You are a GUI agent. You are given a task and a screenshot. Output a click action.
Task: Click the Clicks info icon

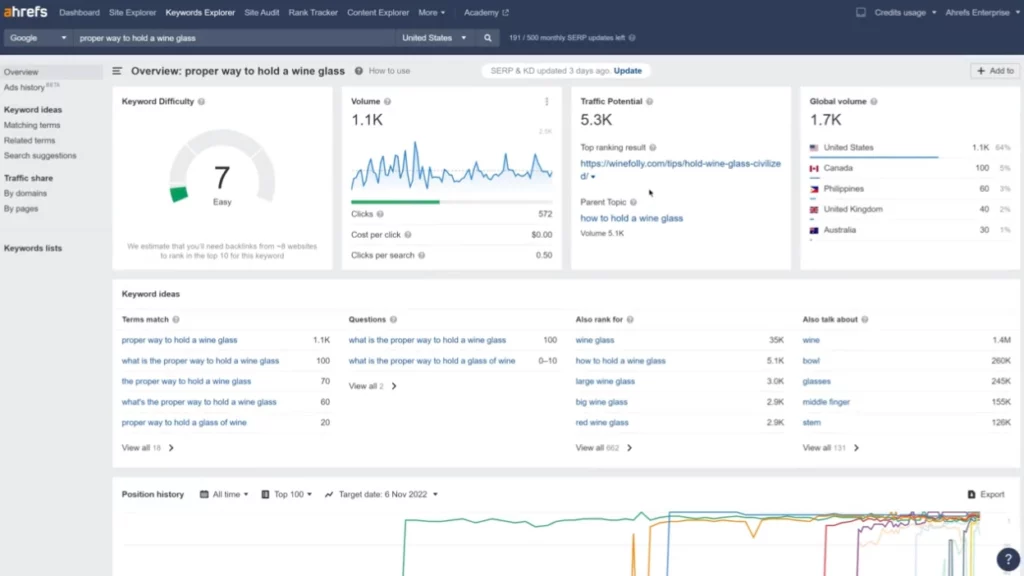point(380,214)
